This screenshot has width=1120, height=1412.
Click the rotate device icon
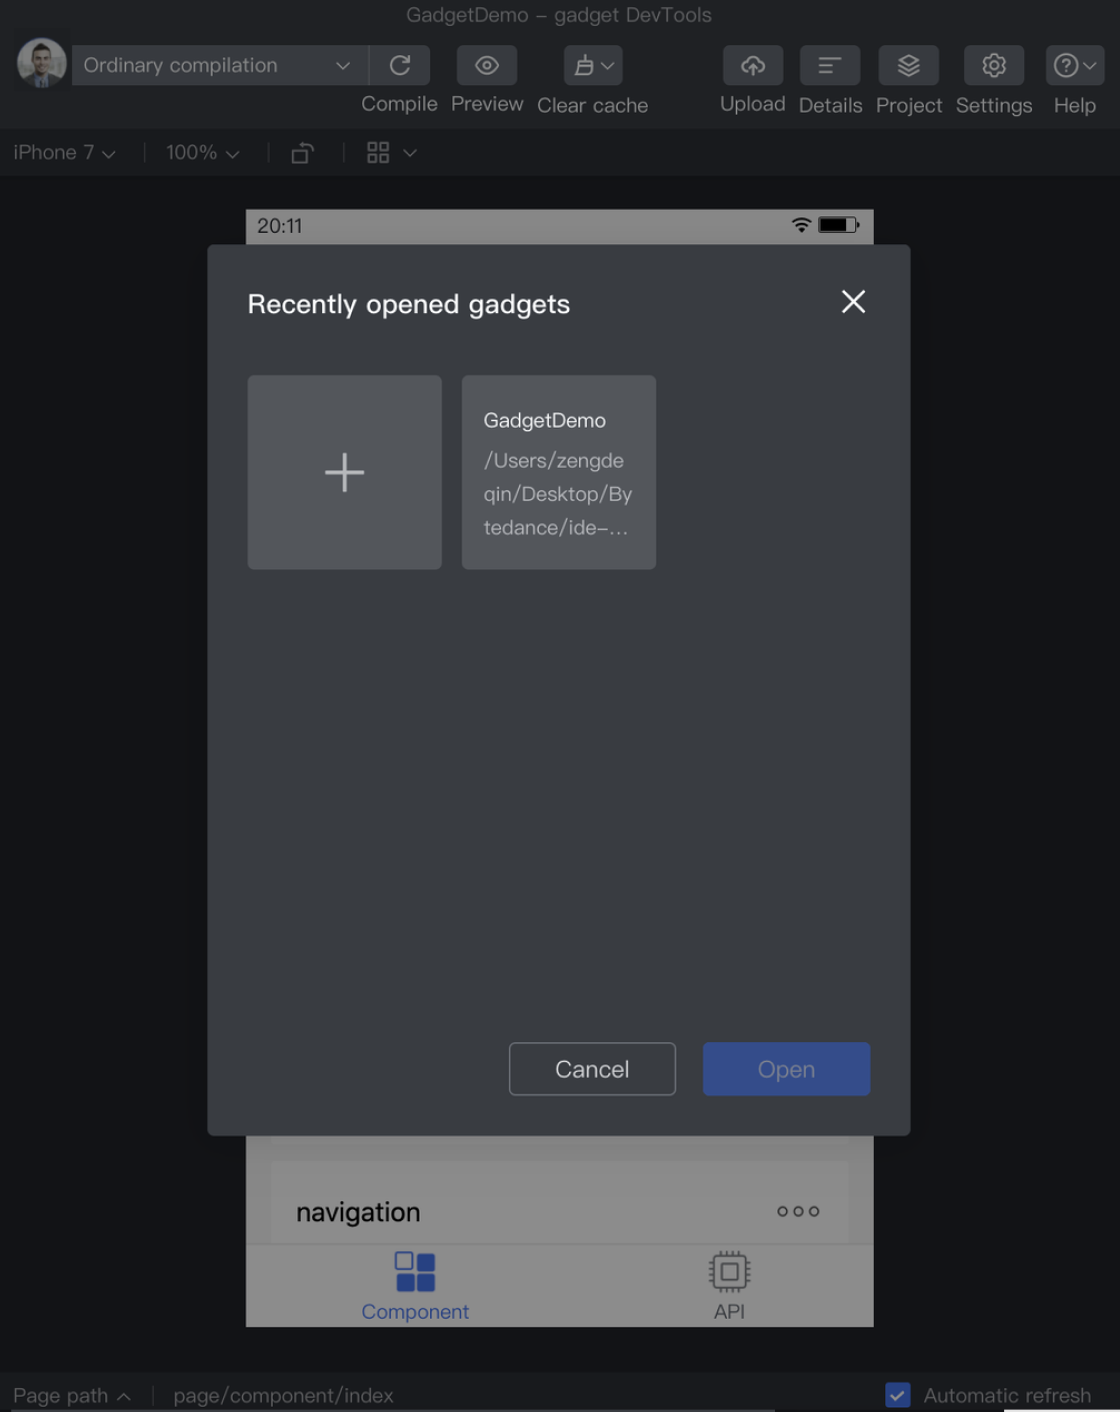click(302, 153)
